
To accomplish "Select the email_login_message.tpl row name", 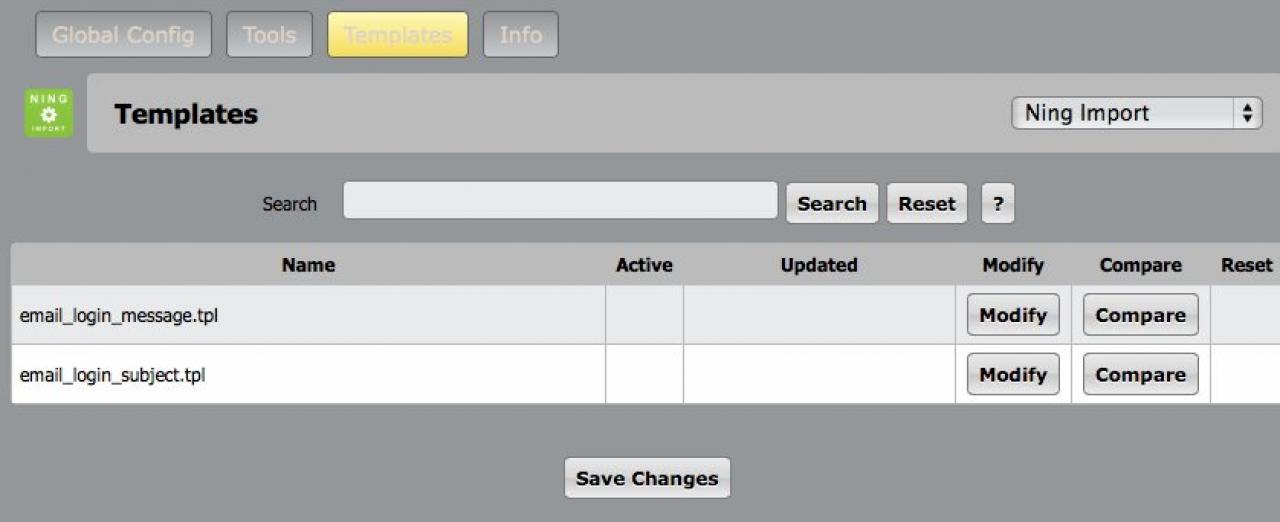I will click(119, 316).
